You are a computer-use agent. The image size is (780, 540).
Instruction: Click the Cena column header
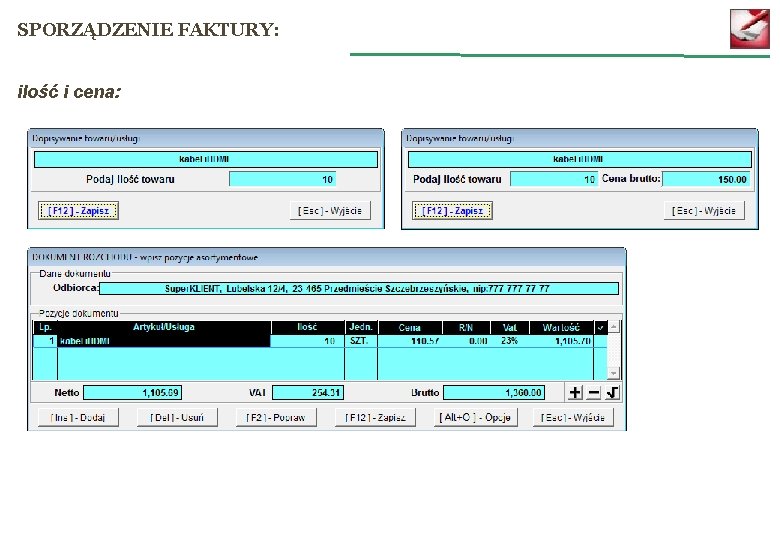(x=410, y=327)
